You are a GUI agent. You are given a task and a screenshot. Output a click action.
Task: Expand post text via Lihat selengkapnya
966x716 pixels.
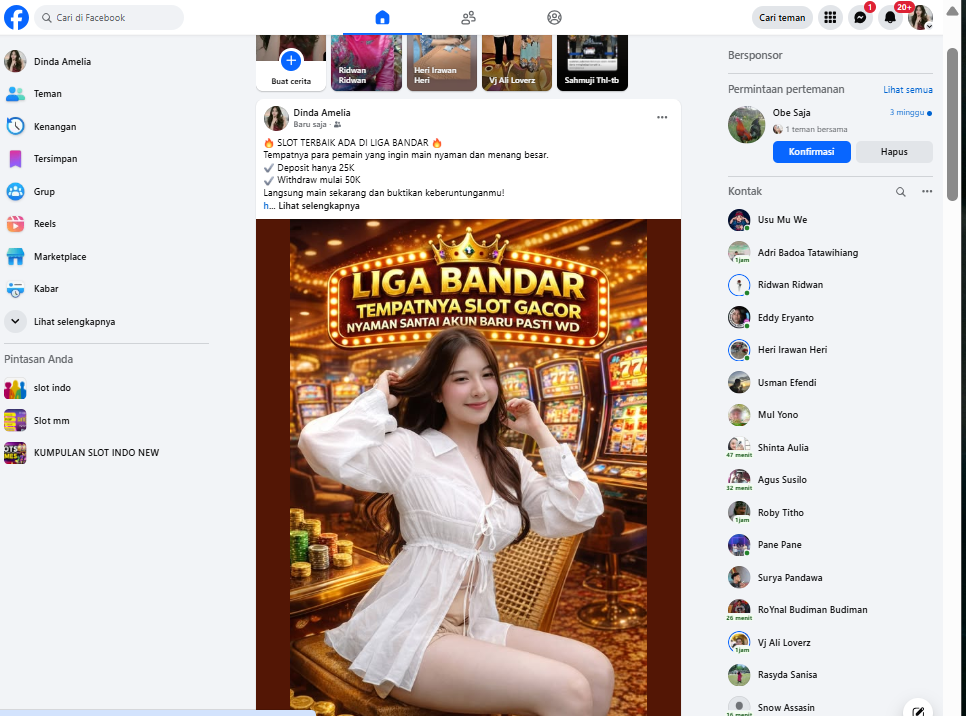[x=319, y=206]
